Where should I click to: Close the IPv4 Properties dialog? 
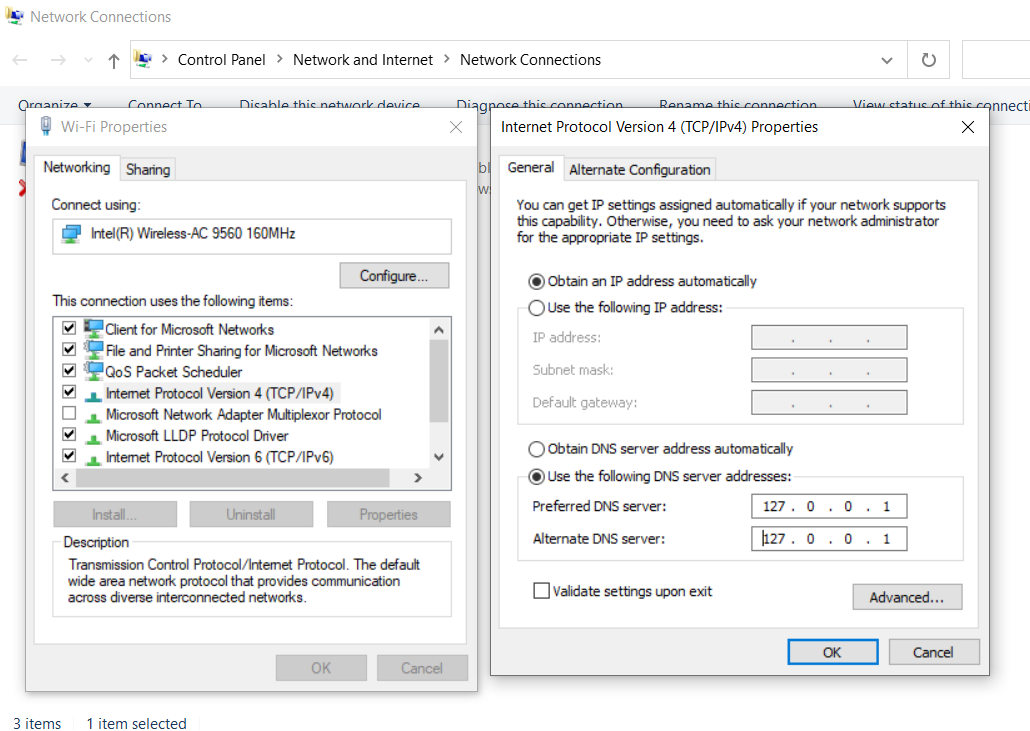pos(968,127)
